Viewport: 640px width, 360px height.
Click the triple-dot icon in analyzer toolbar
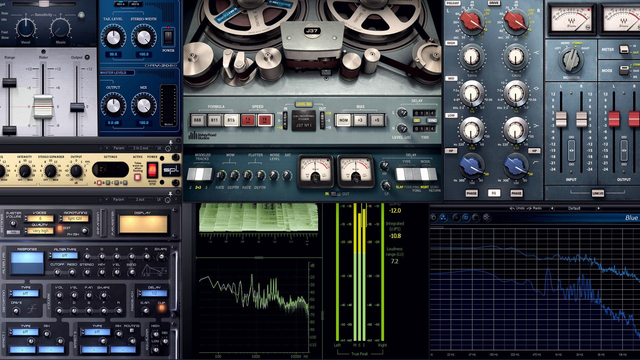(443, 218)
